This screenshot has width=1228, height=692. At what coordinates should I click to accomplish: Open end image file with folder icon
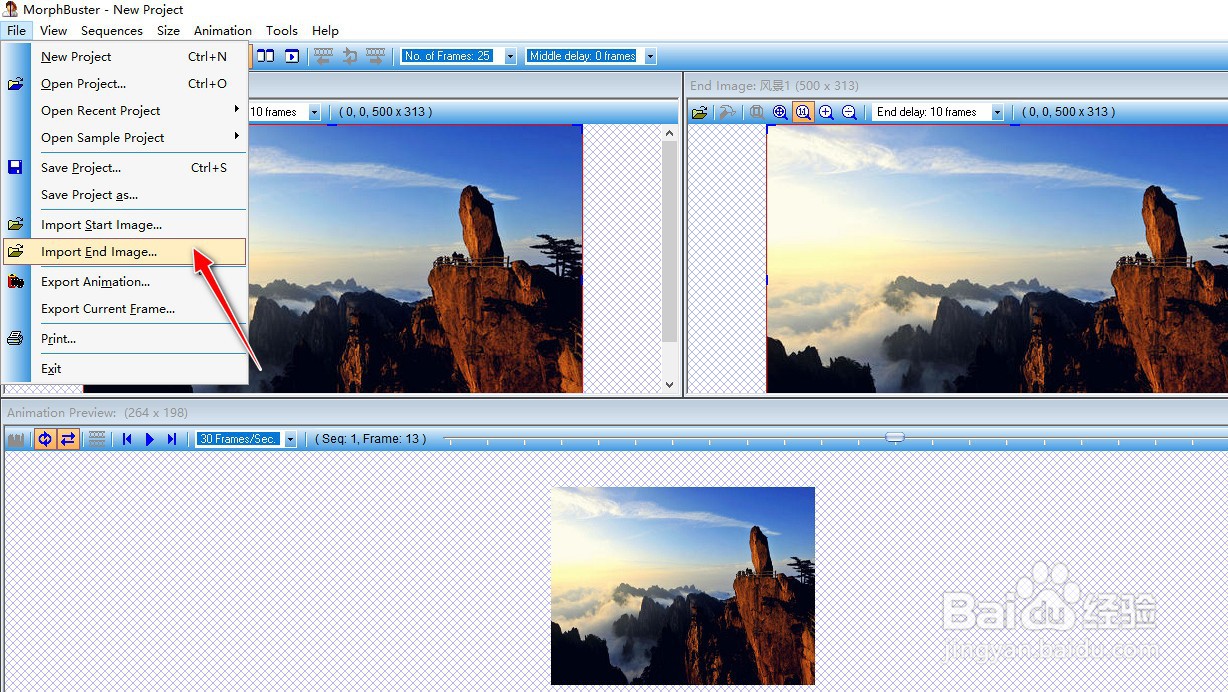pos(700,112)
